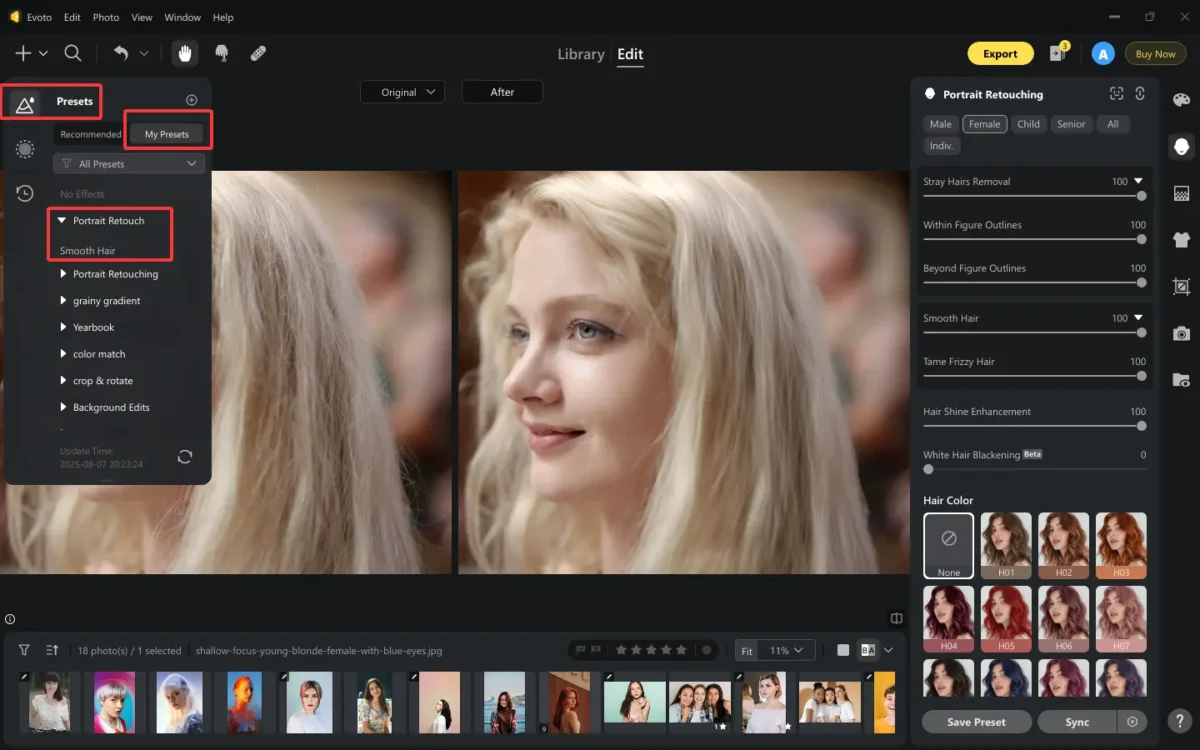The height and width of the screenshot is (750, 1200).
Task: Expand the crop & rotate preset group
Action: [x=64, y=381]
